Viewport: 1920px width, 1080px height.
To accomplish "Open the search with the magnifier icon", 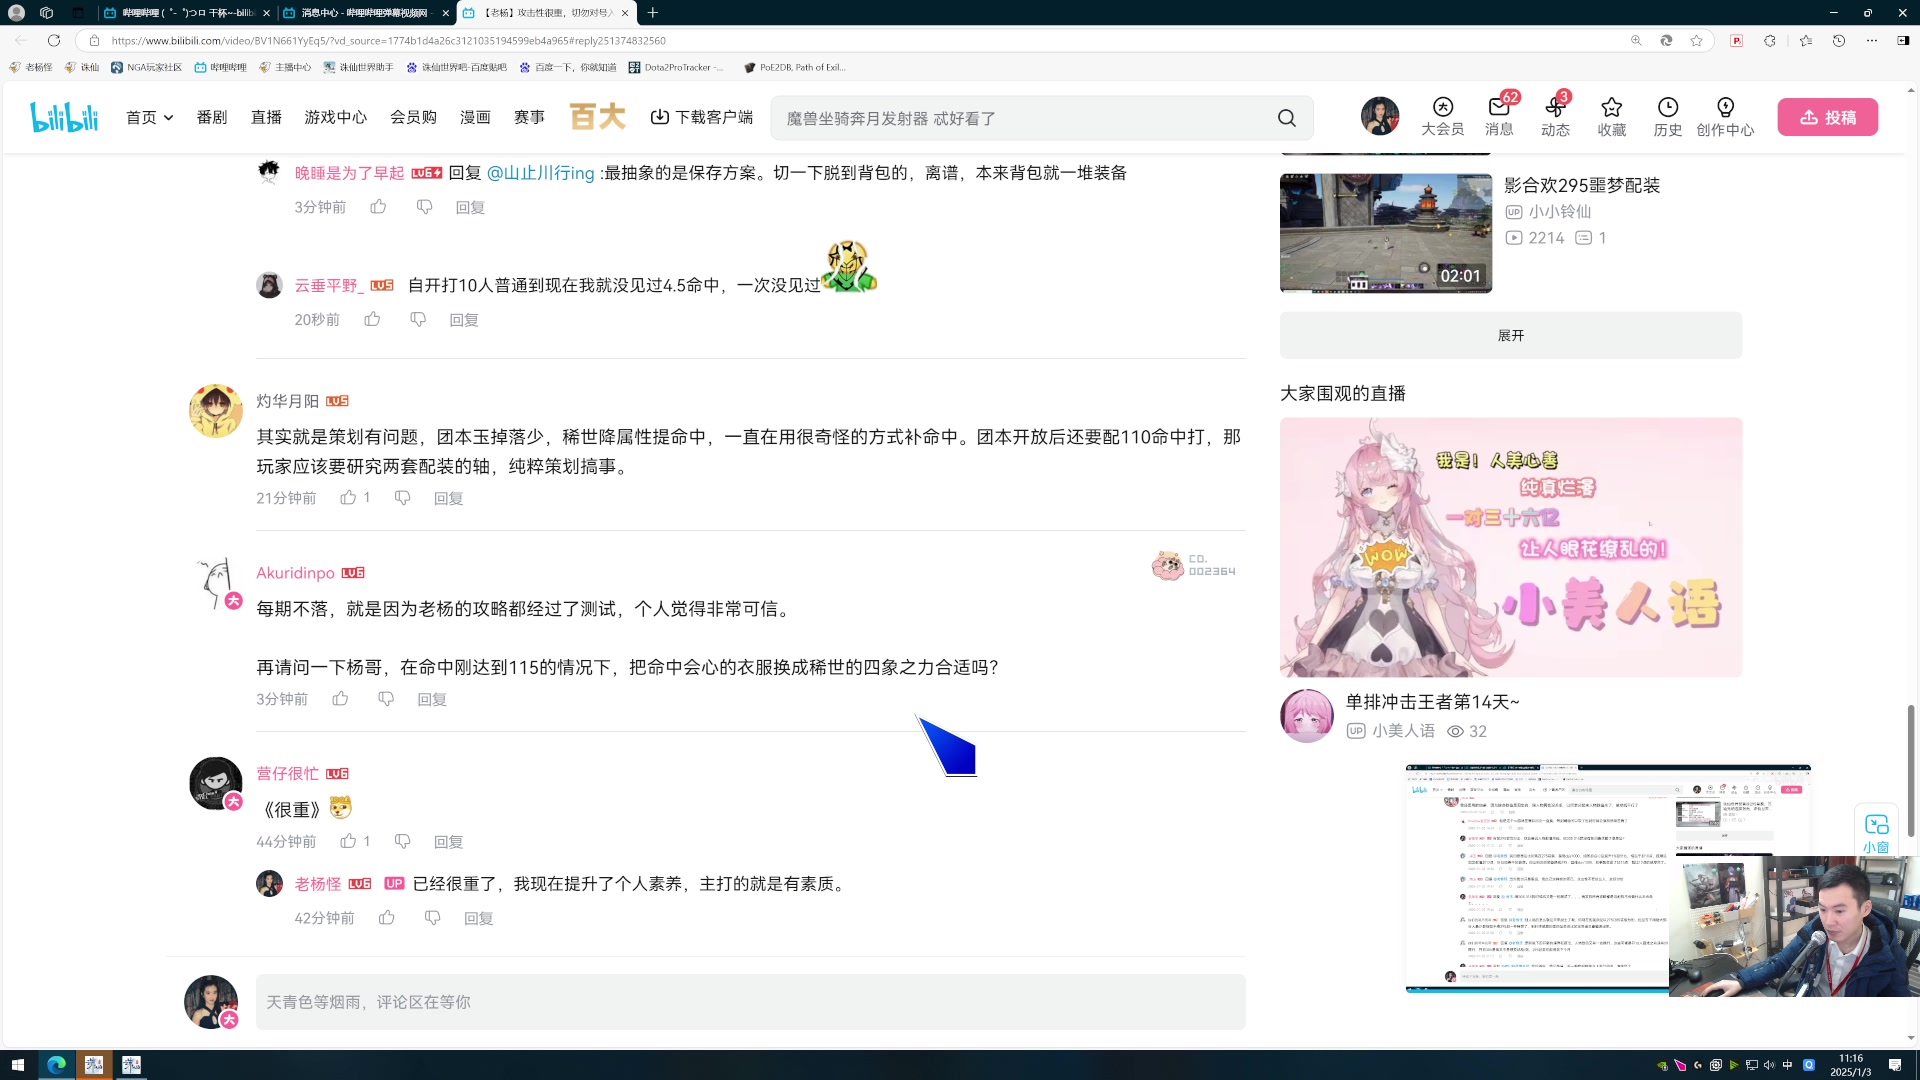I will 1286,118.
